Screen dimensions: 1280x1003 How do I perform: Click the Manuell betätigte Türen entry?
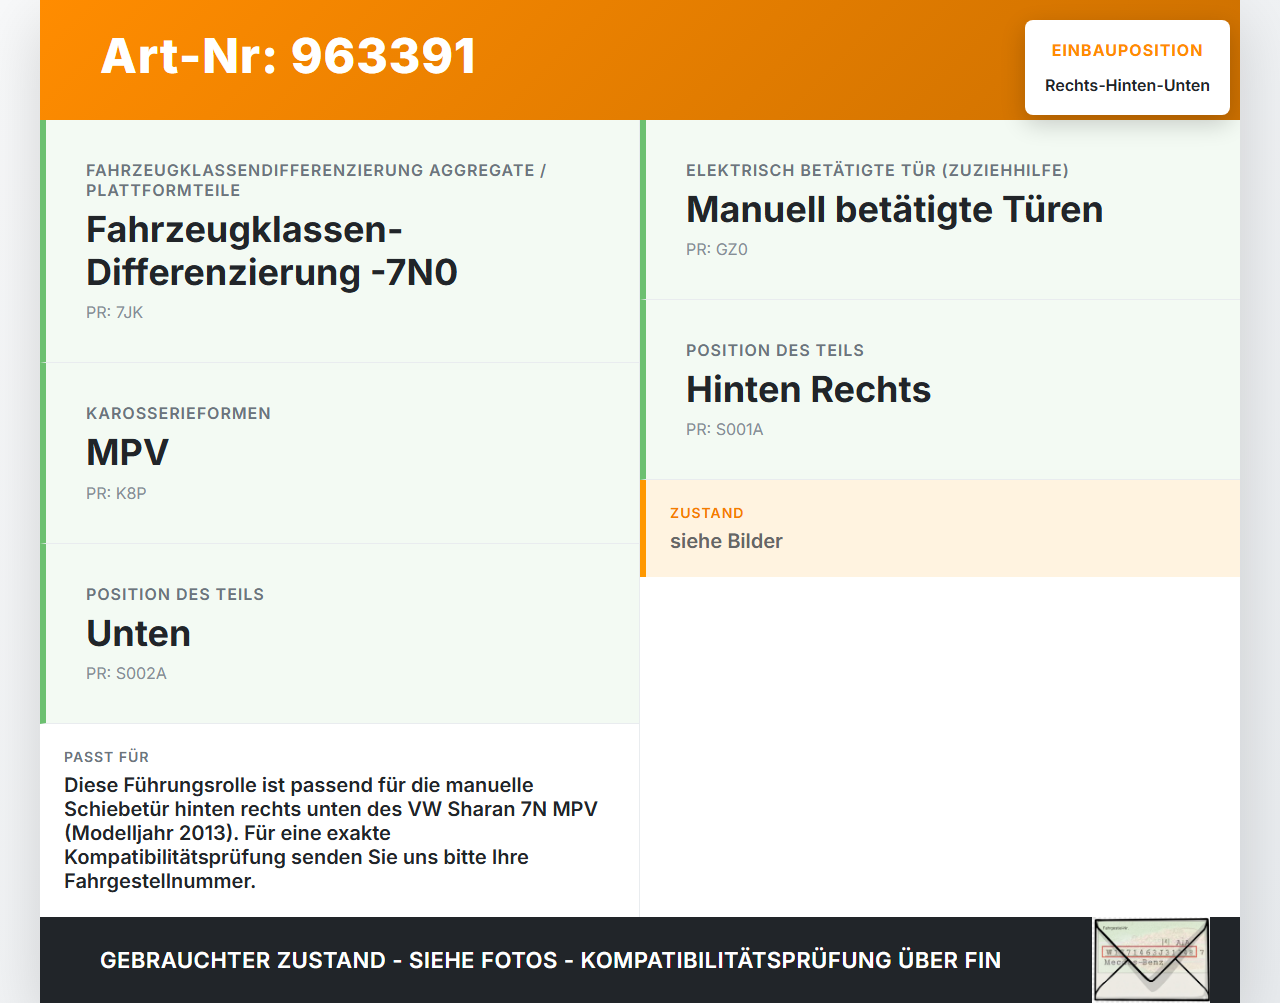[x=895, y=210]
